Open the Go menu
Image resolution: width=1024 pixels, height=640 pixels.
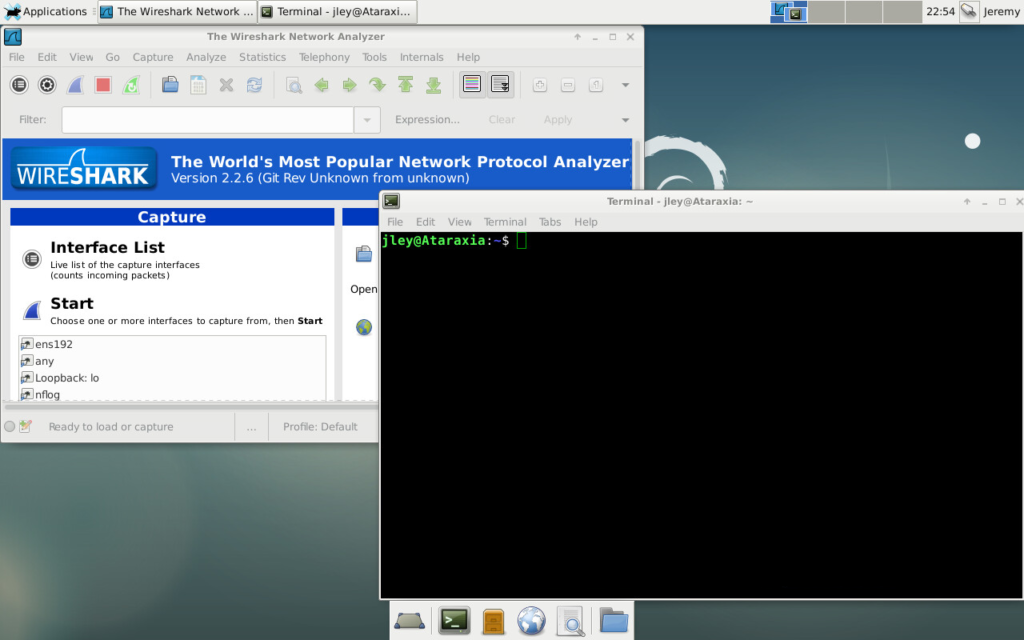112,57
